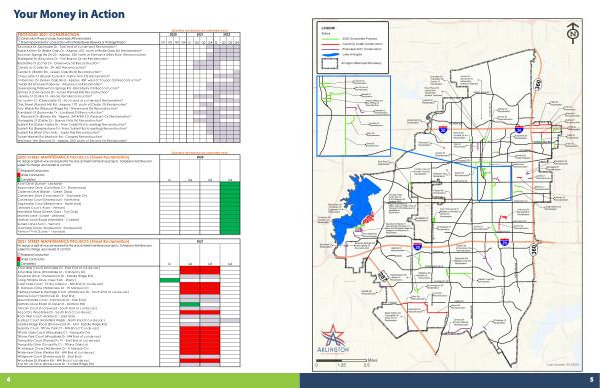Click the blue Lake Arlington legend symbol
Image resolution: width=600 pixels, height=388 pixels.
click(x=330, y=55)
